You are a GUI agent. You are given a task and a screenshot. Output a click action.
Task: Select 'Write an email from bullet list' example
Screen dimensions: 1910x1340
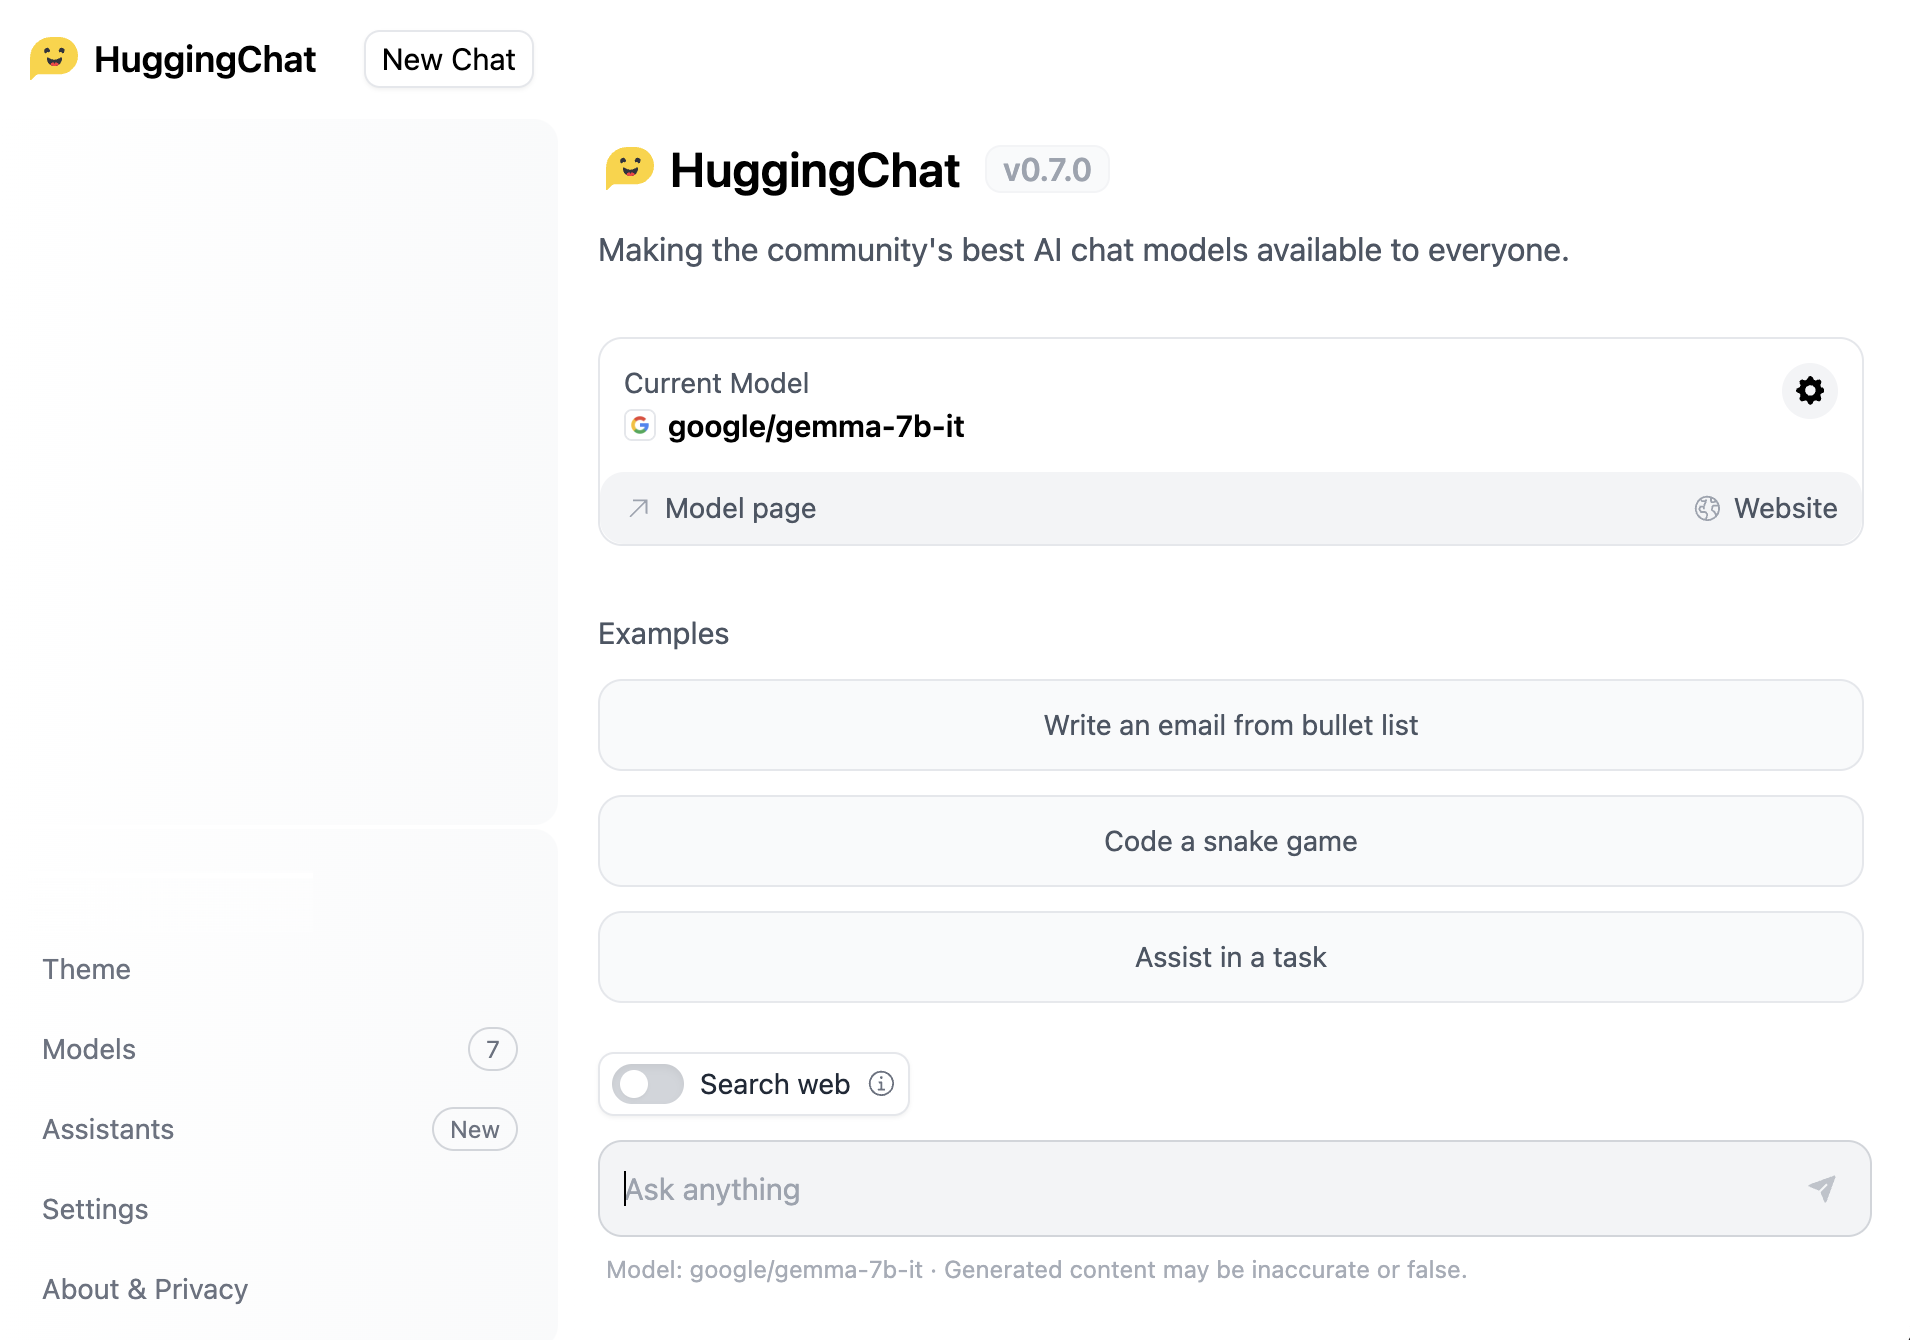[1230, 725]
